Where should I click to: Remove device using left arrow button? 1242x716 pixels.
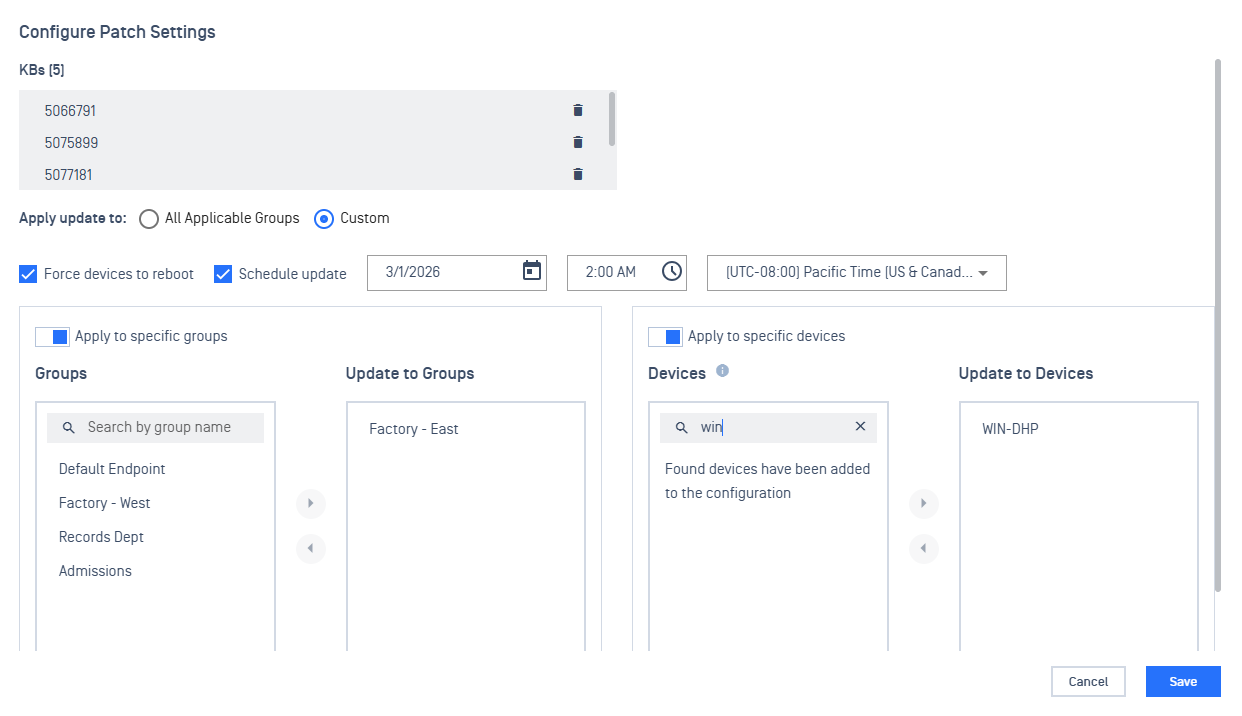click(x=923, y=548)
